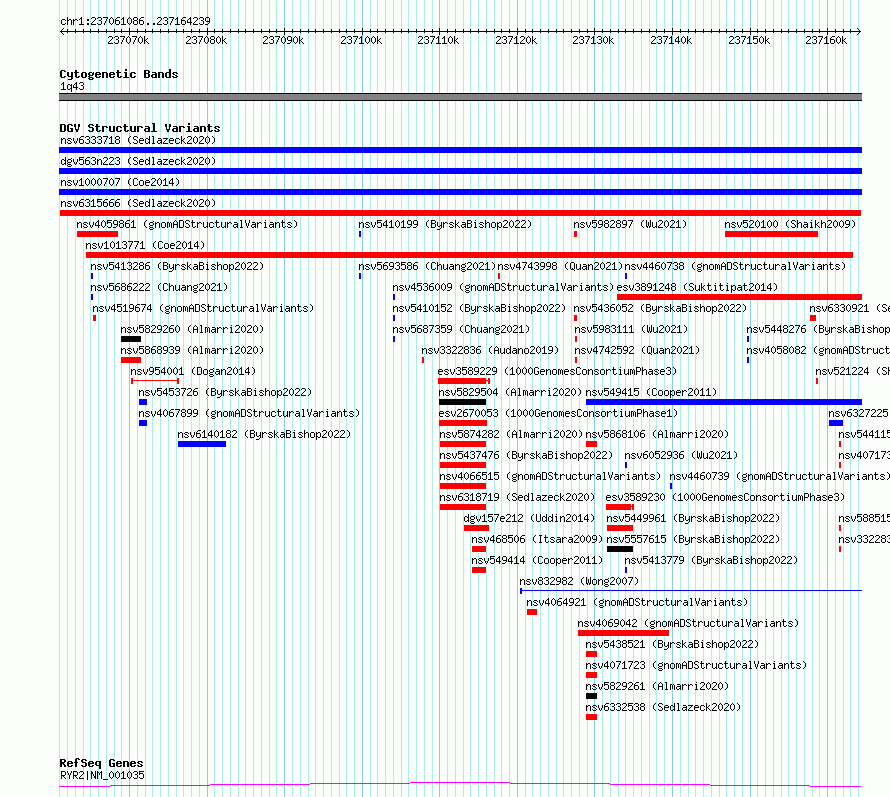Click the nsv549414 (Cooper2011) label

click(x=537, y=560)
